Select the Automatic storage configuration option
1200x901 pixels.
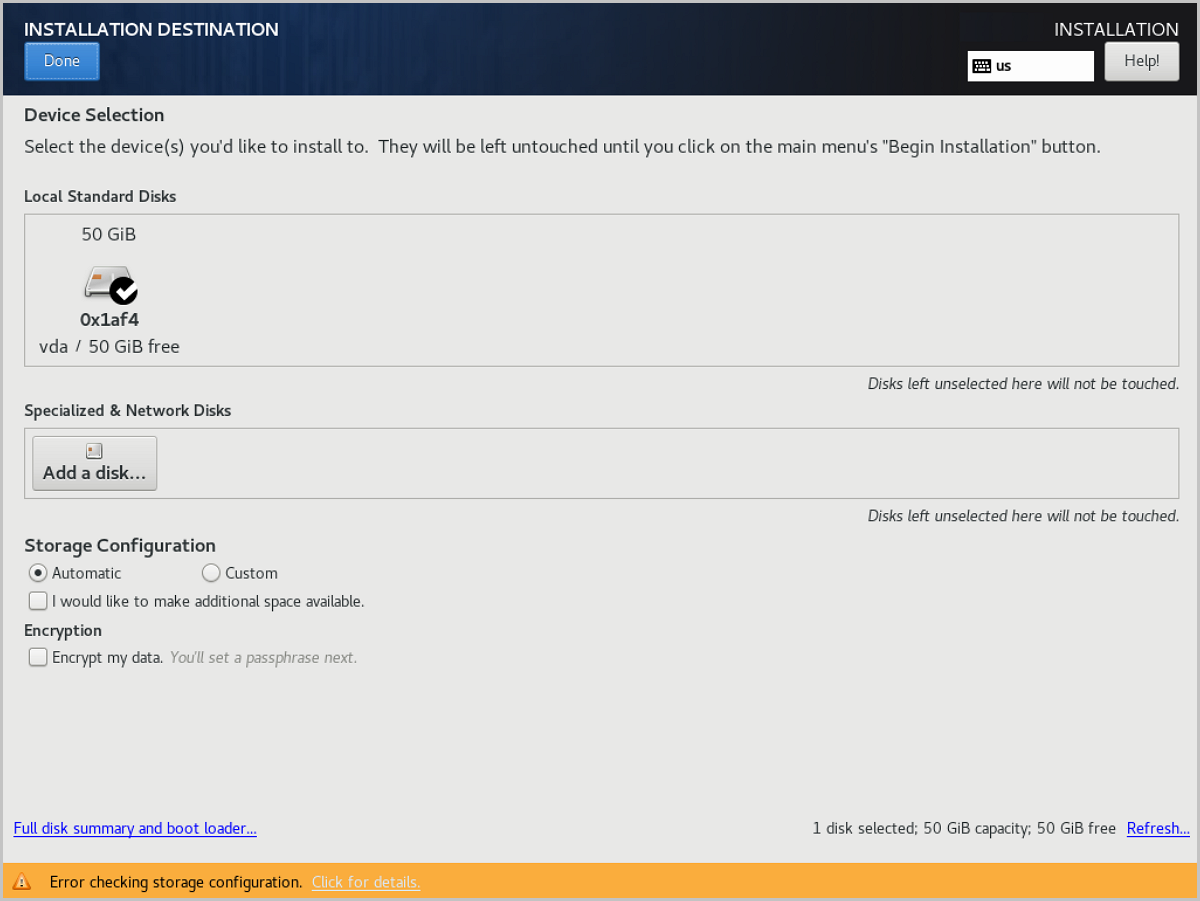pyautogui.click(x=37, y=572)
